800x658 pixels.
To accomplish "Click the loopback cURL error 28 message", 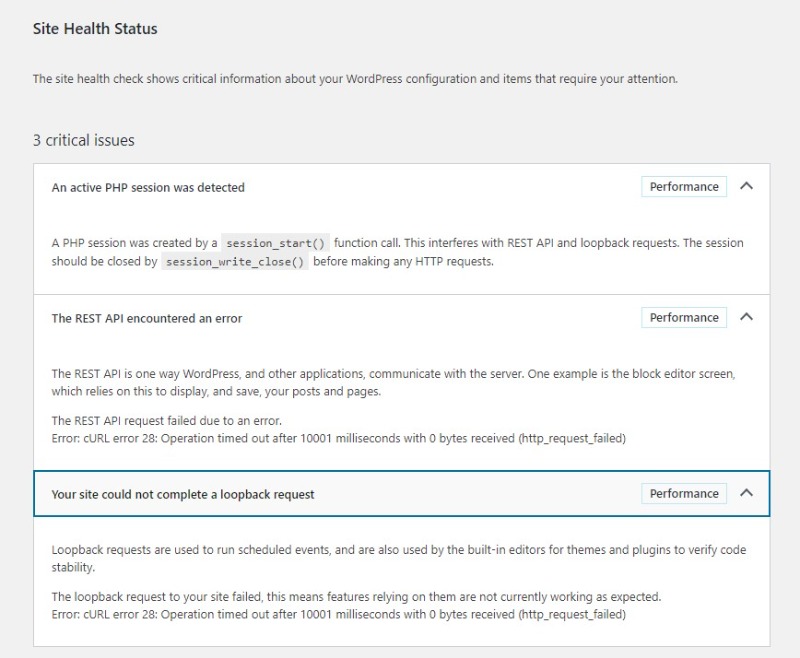I will point(338,614).
